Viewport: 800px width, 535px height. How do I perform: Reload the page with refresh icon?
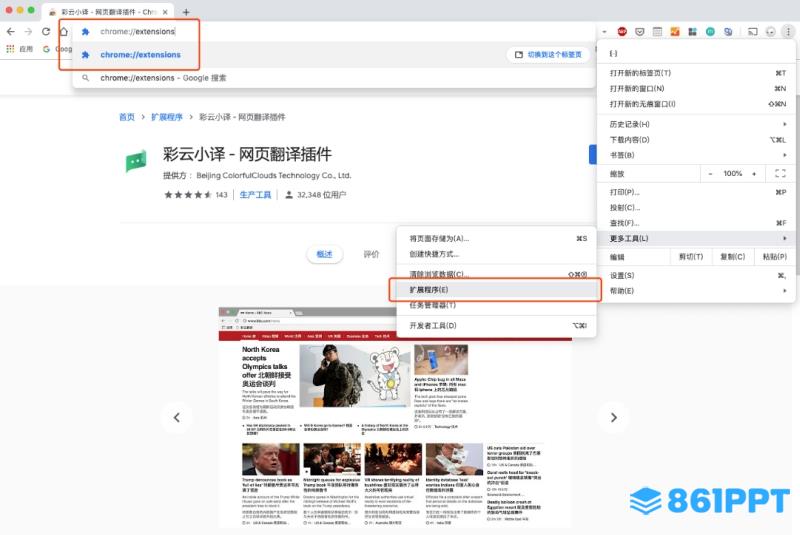click(45, 32)
